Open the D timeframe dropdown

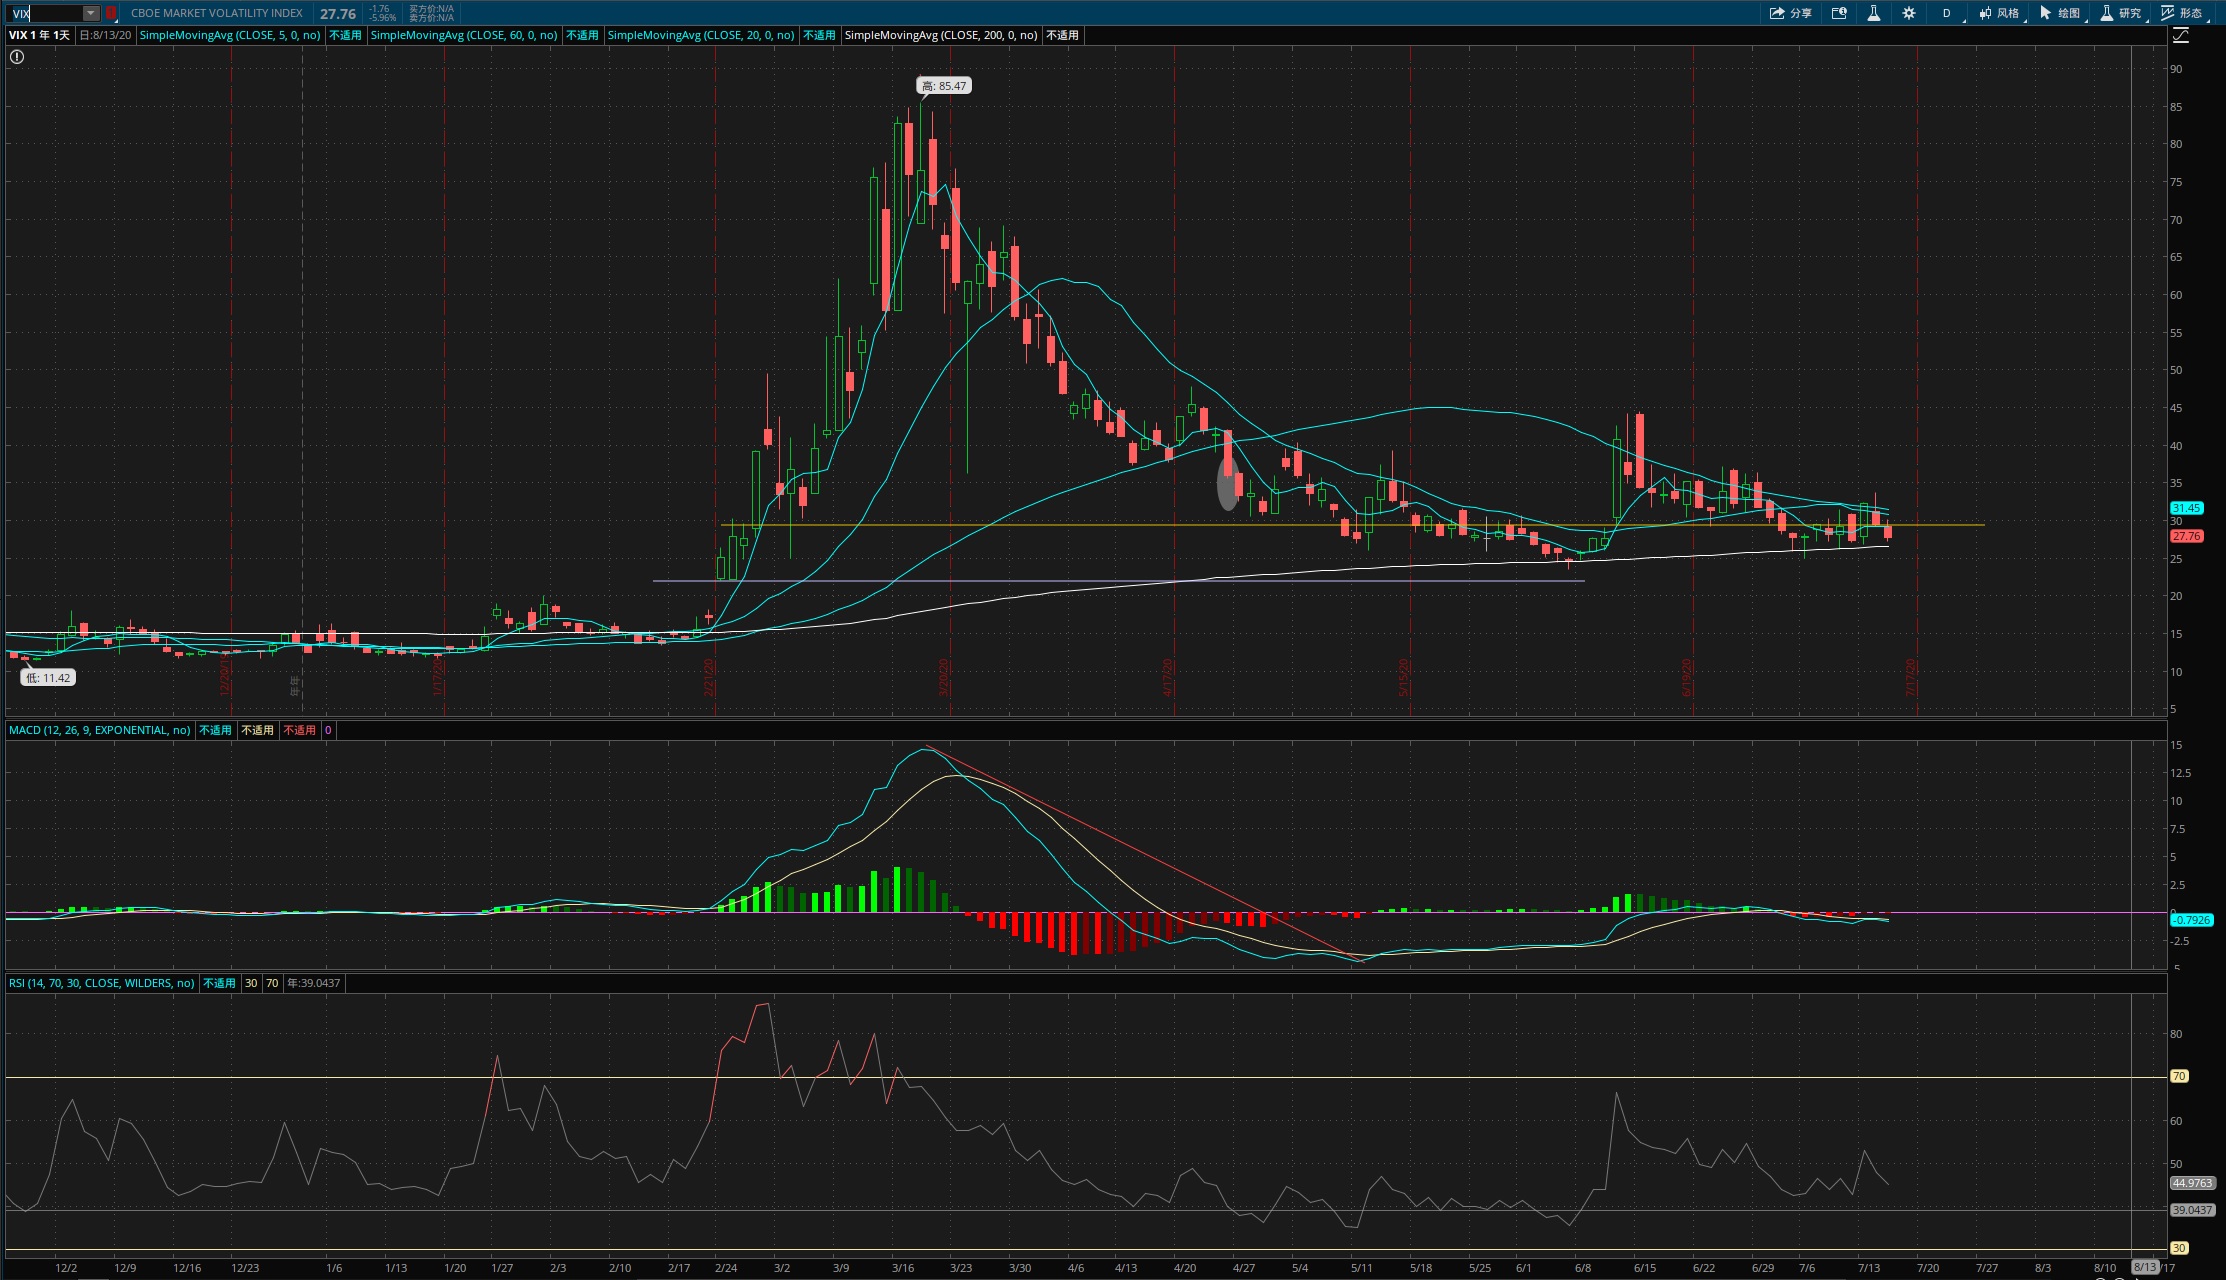(x=1946, y=13)
